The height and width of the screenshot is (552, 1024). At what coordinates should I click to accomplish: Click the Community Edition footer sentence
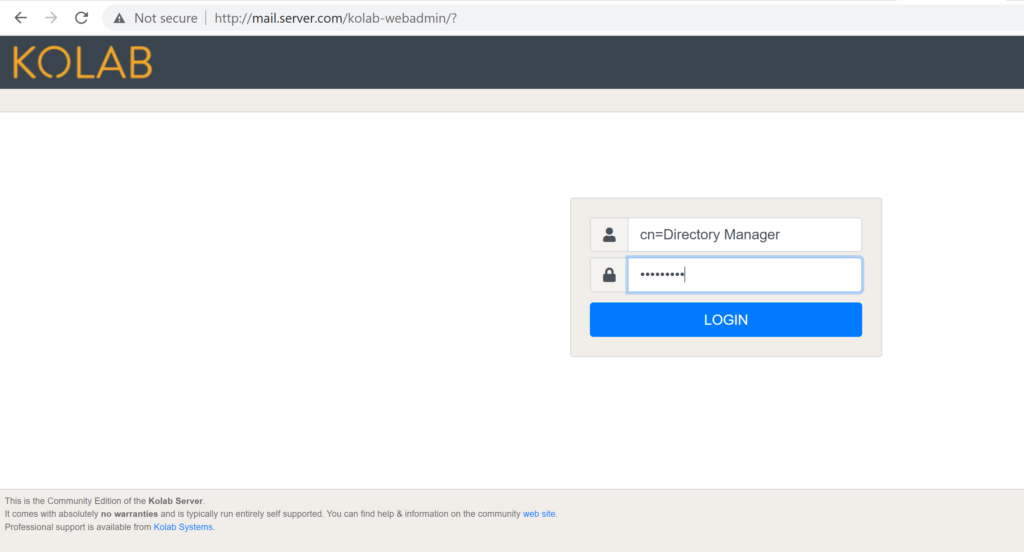pyautogui.click(x=104, y=501)
